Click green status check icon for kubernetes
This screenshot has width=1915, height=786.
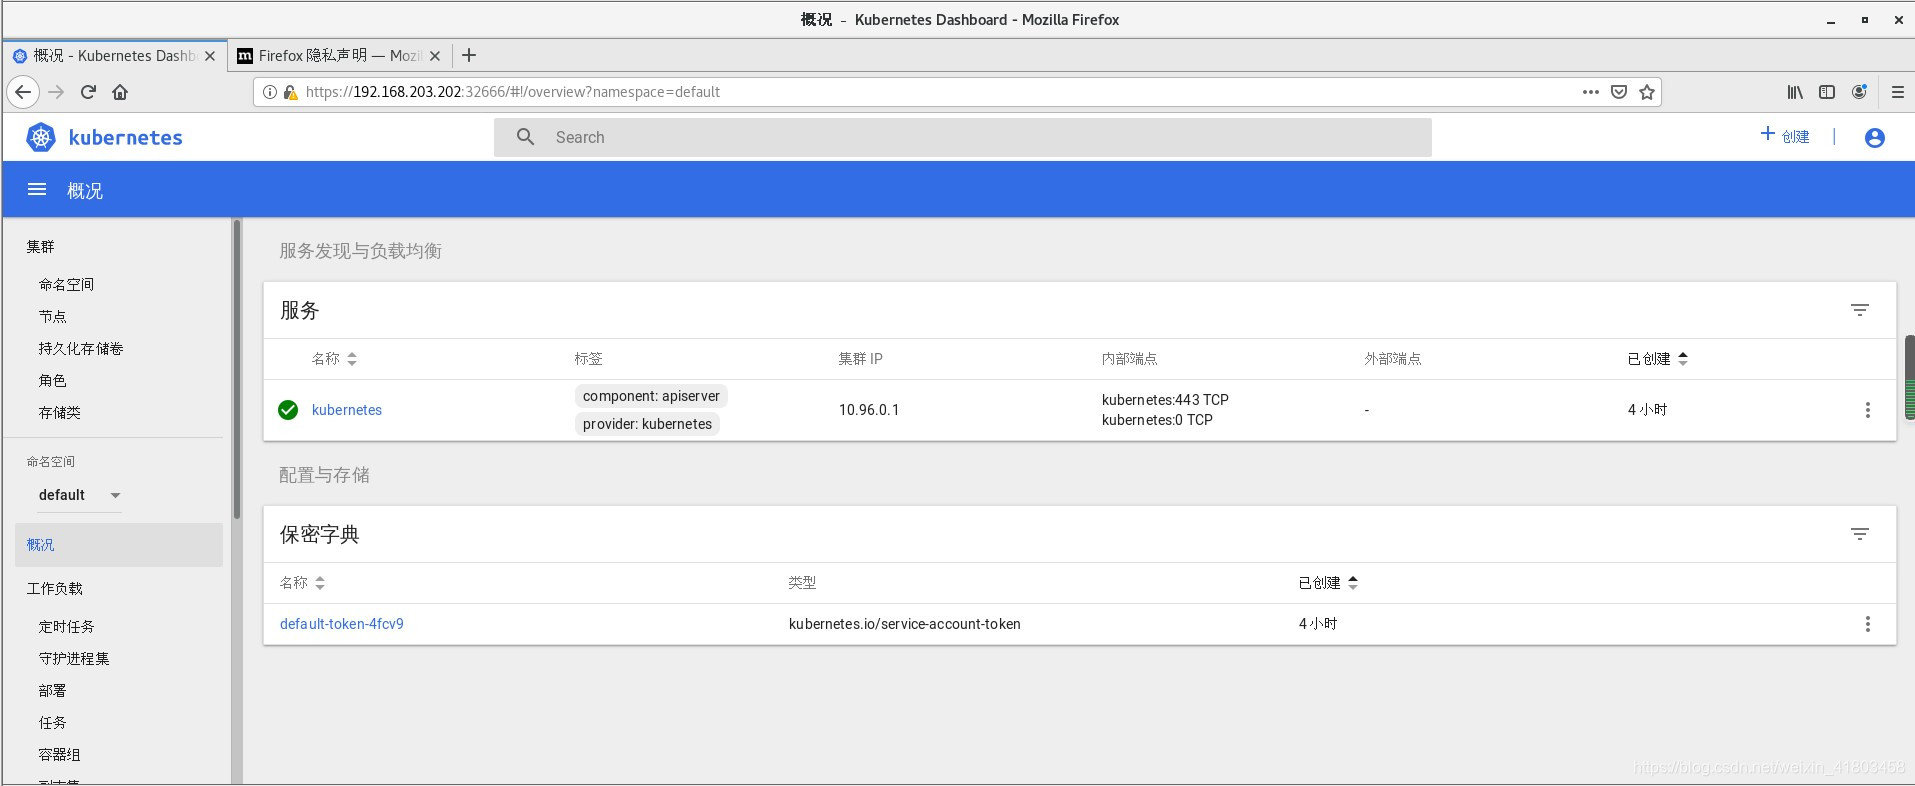click(288, 410)
